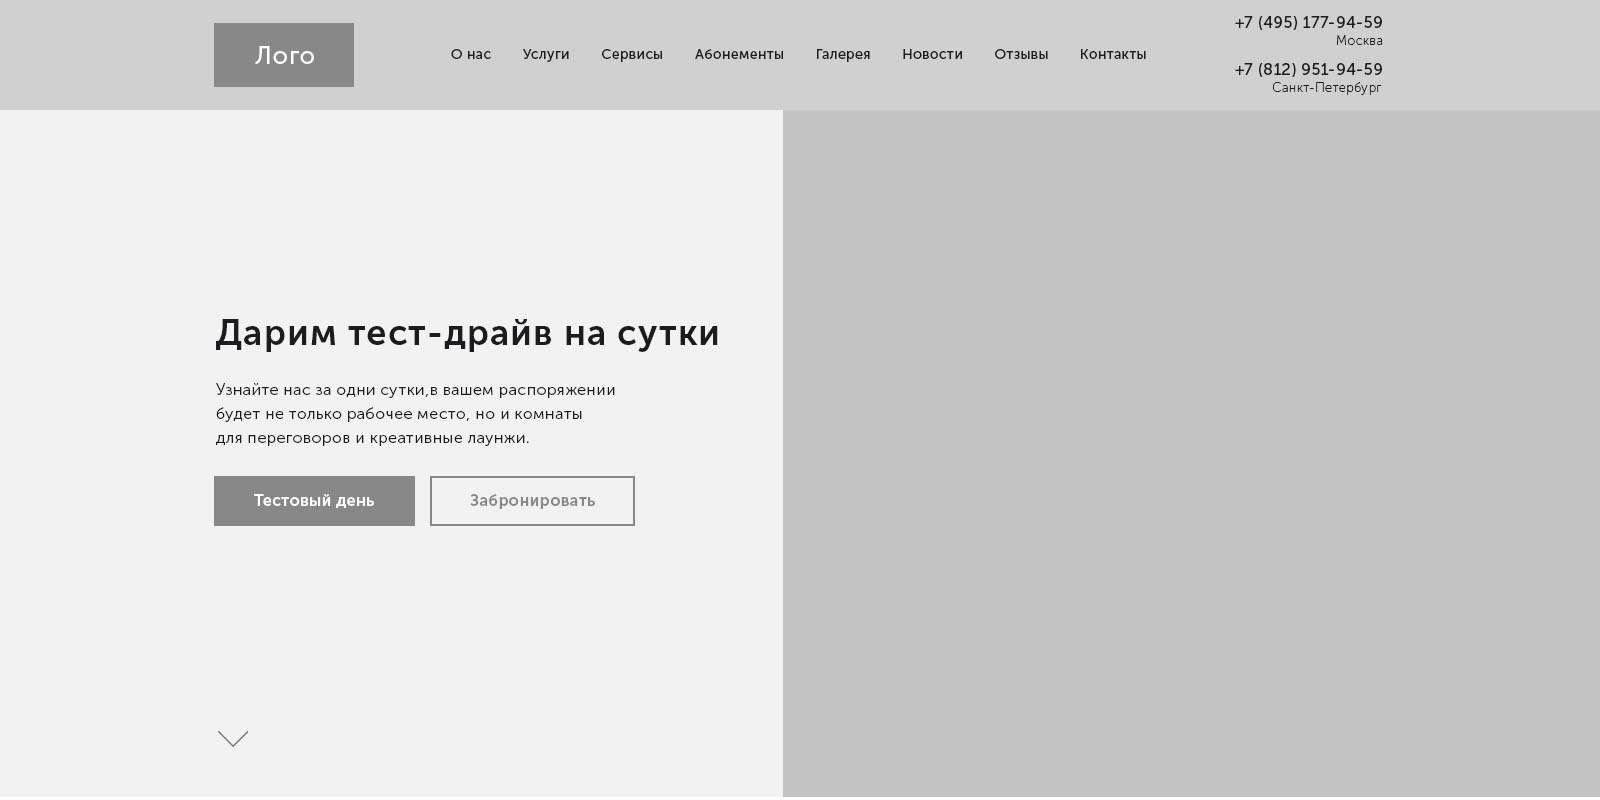Click the grey hero image placeholder
1600x800 pixels.
pyautogui.click(x=1191, y=453)
